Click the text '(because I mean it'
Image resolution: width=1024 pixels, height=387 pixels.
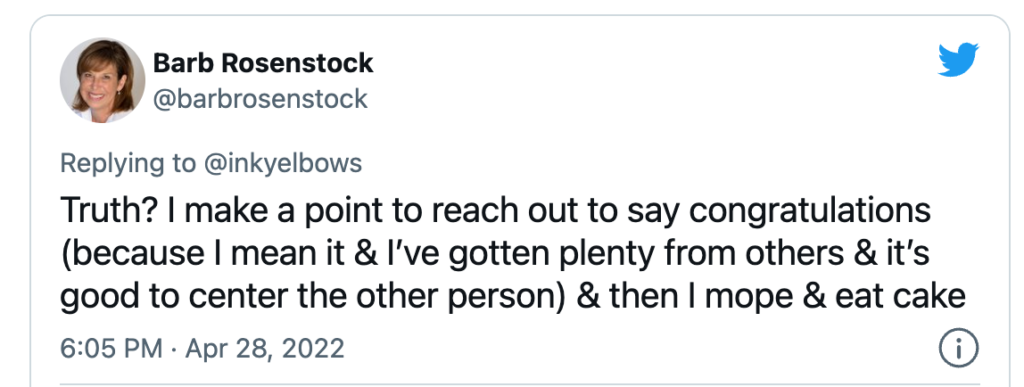pos(194,255)
